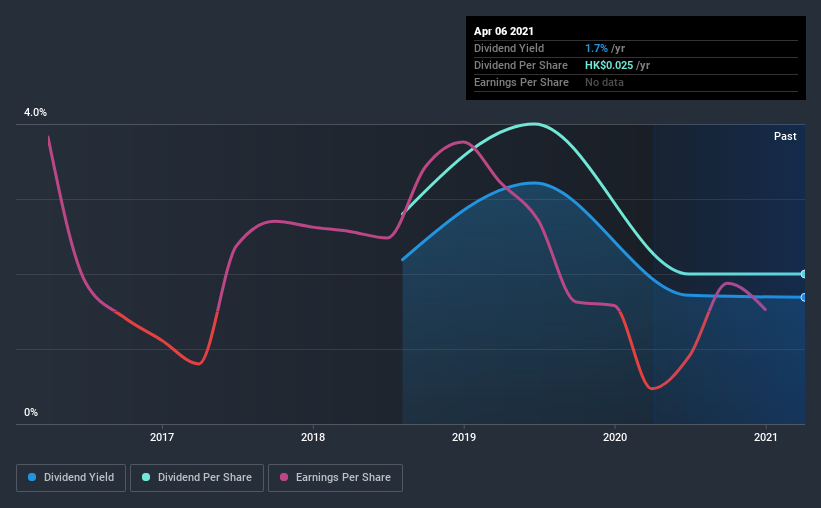Screen dimensions: 821x508
Task: Select the 2019 x-axis label
Action: click(464, 437)
